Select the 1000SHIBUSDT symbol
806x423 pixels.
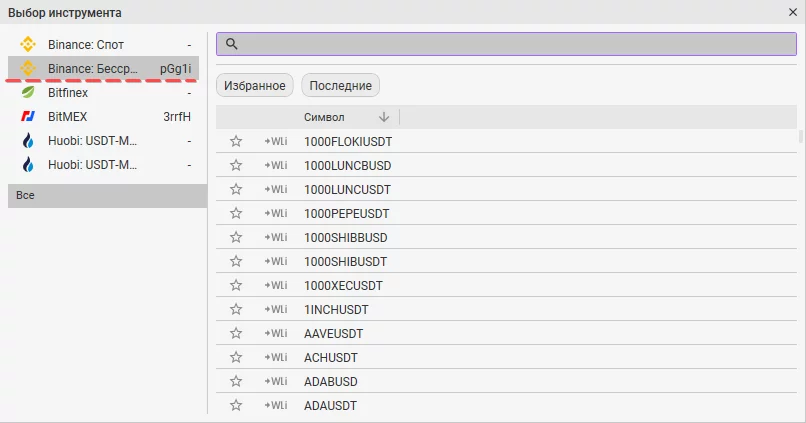point(345,262)
